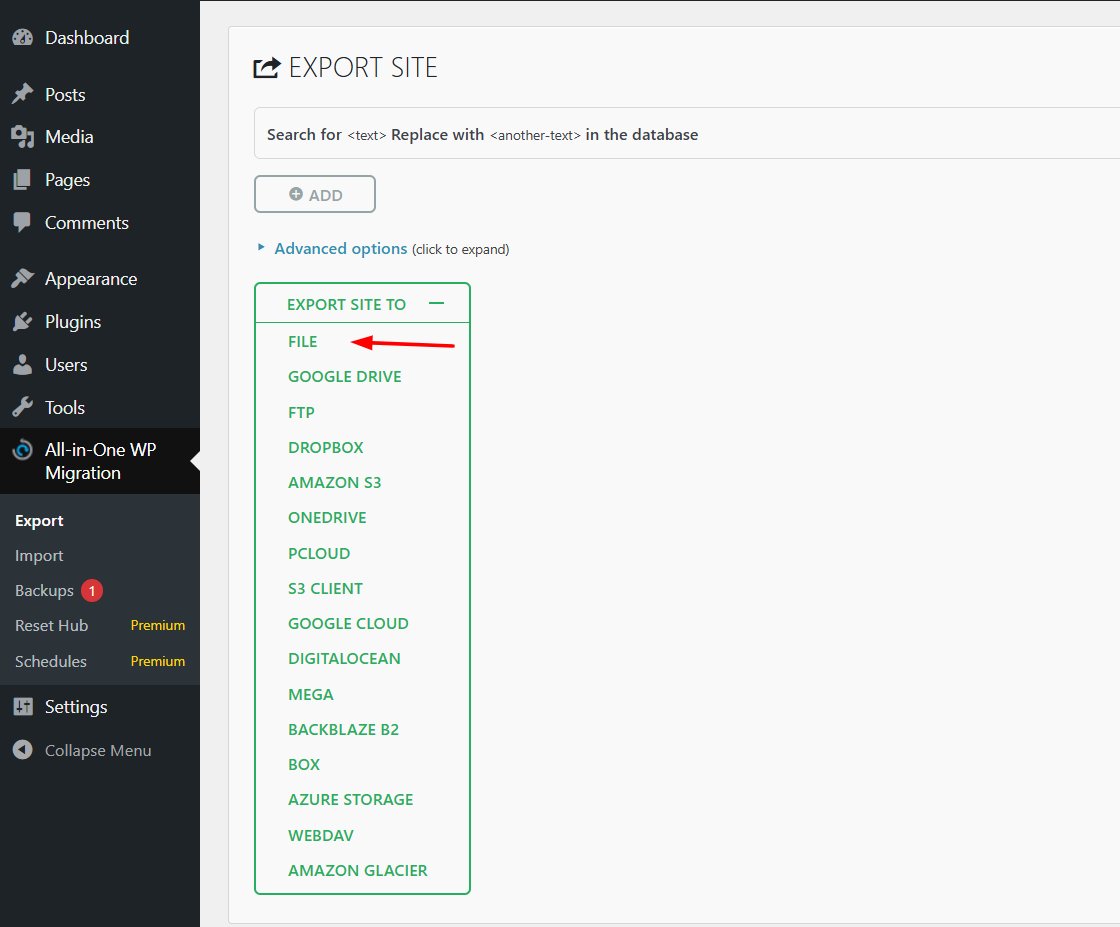Click the Collapse Menu arrow icon
This screenshot has height=927, width=1120.
point(23,750)
